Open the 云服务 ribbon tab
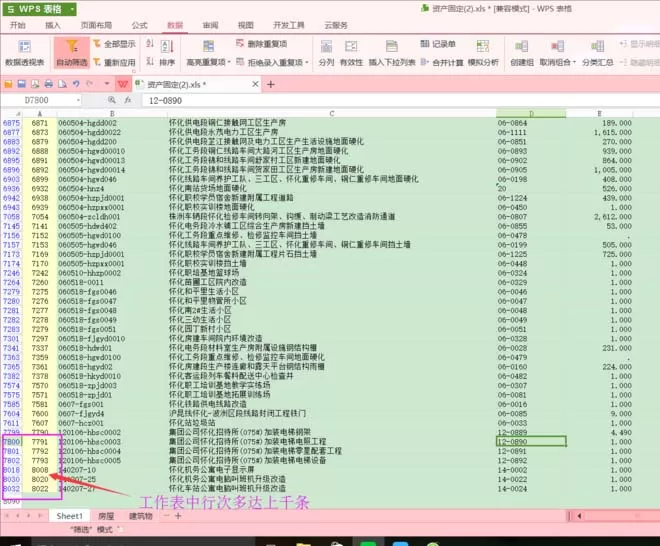Image resolution: width=660 pixels, height=546 pixels. click(336, 25)
